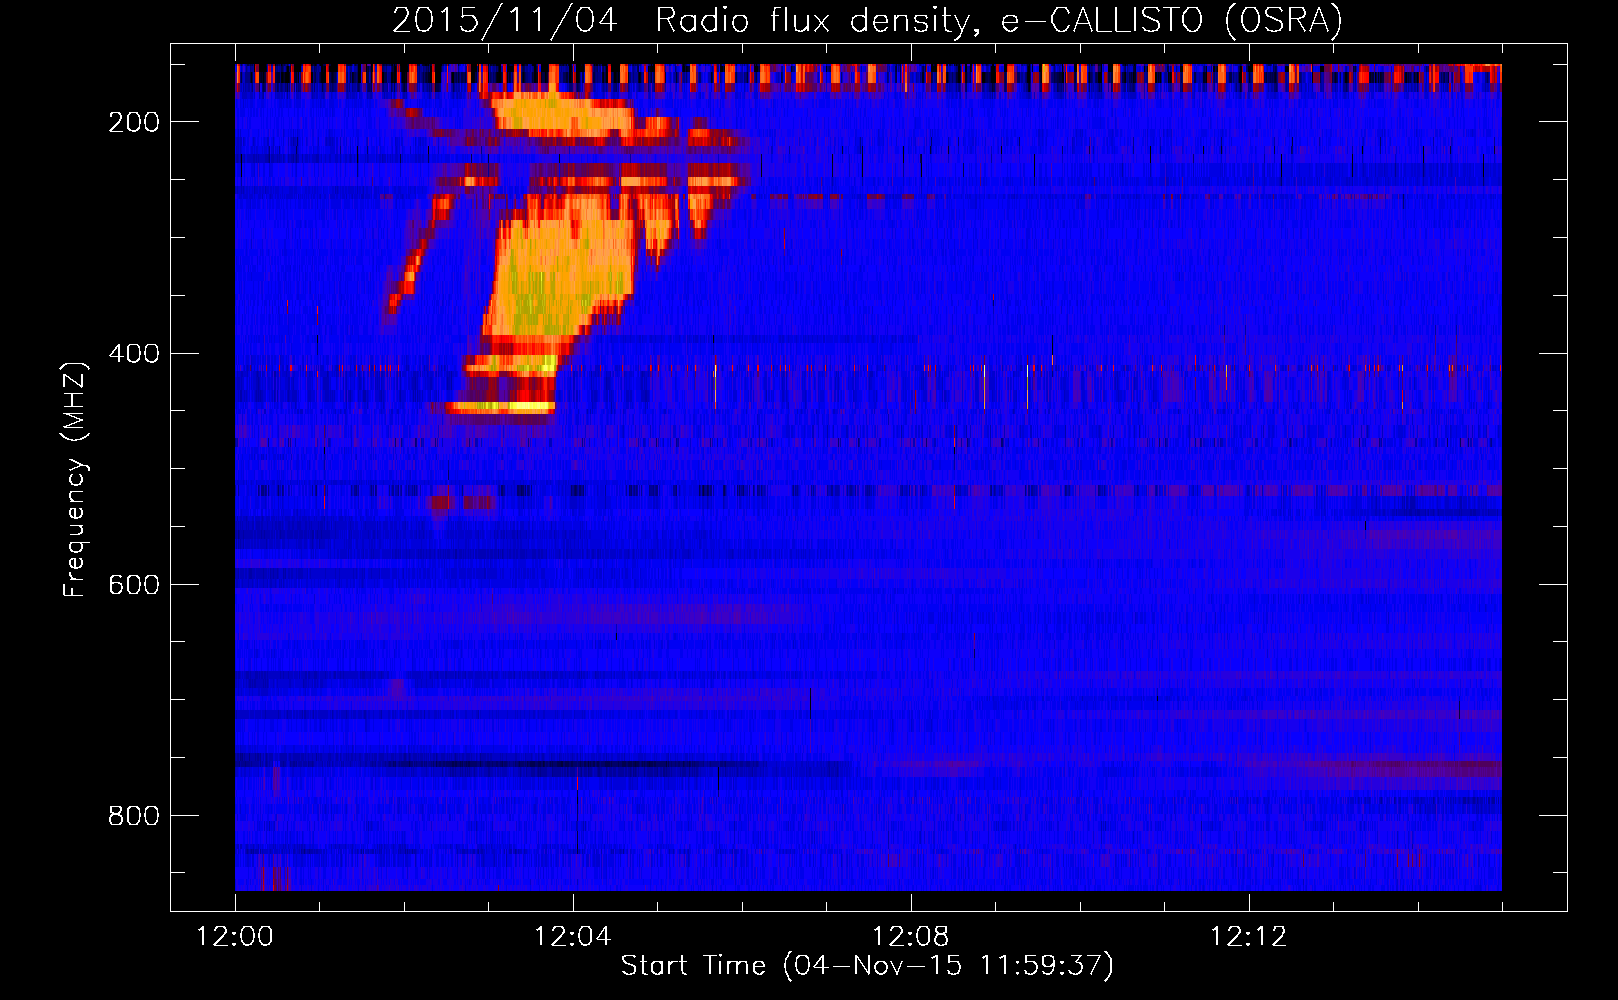1618x1000 pixels.
Task: Click the plot title '2015/11/04 Radio flux density'
Action: 866,20
